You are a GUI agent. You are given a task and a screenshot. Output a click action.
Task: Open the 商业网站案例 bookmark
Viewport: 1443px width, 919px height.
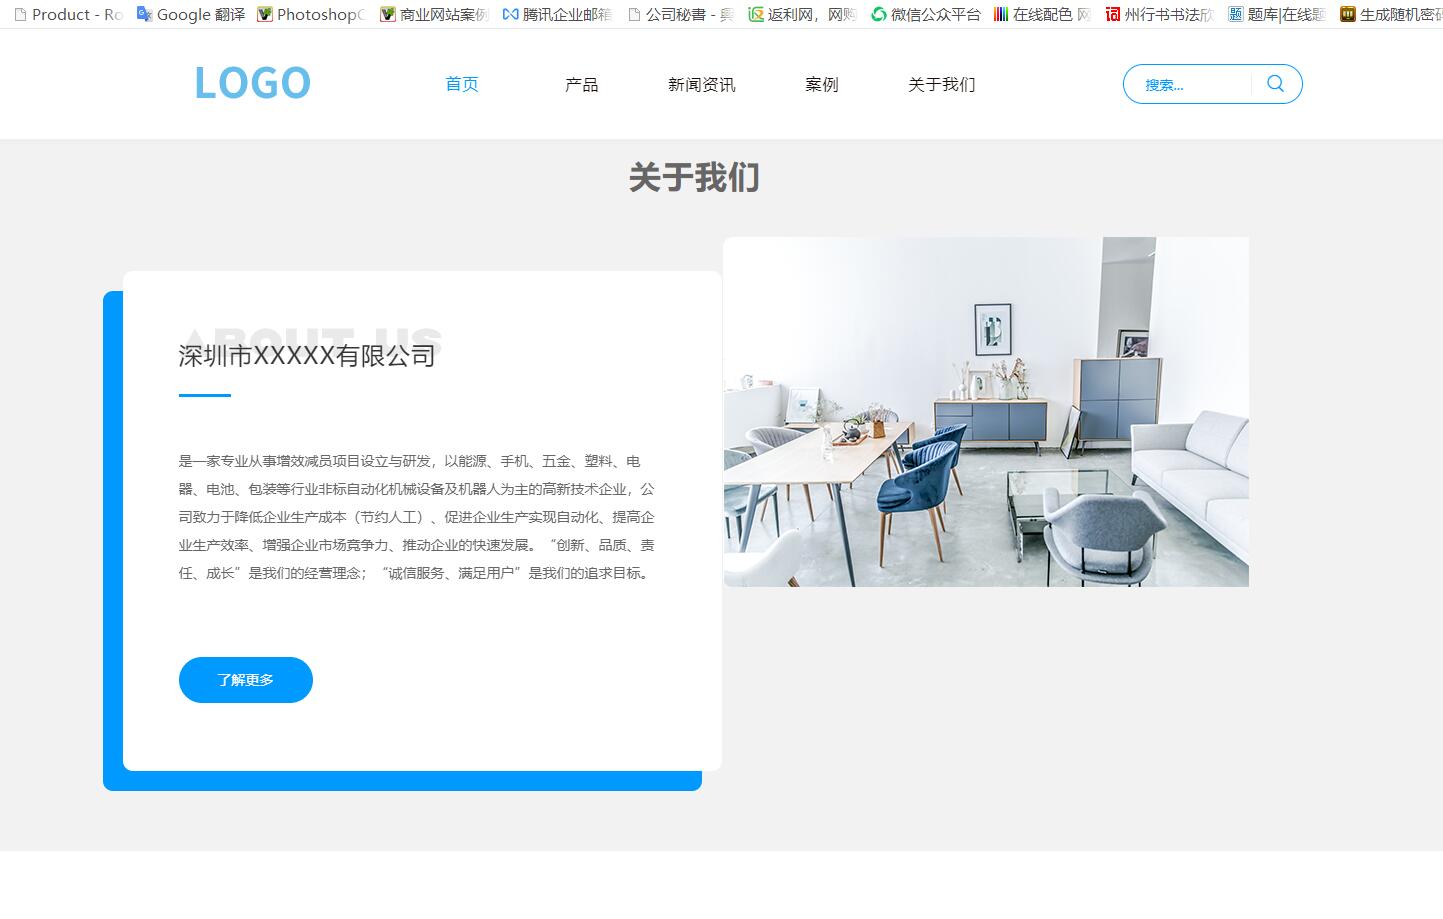[x=432, y=15]
